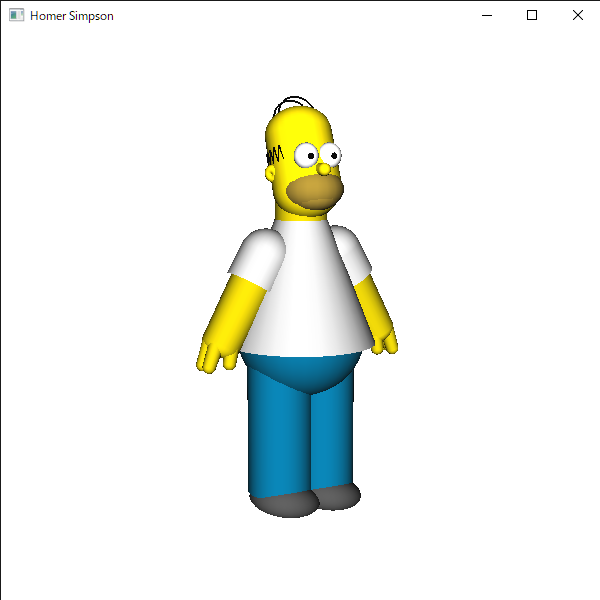Image resolution: width=600 pixels, height=600 pixels.
Task: Click the app icon in title bar
Action: point(16,15)
